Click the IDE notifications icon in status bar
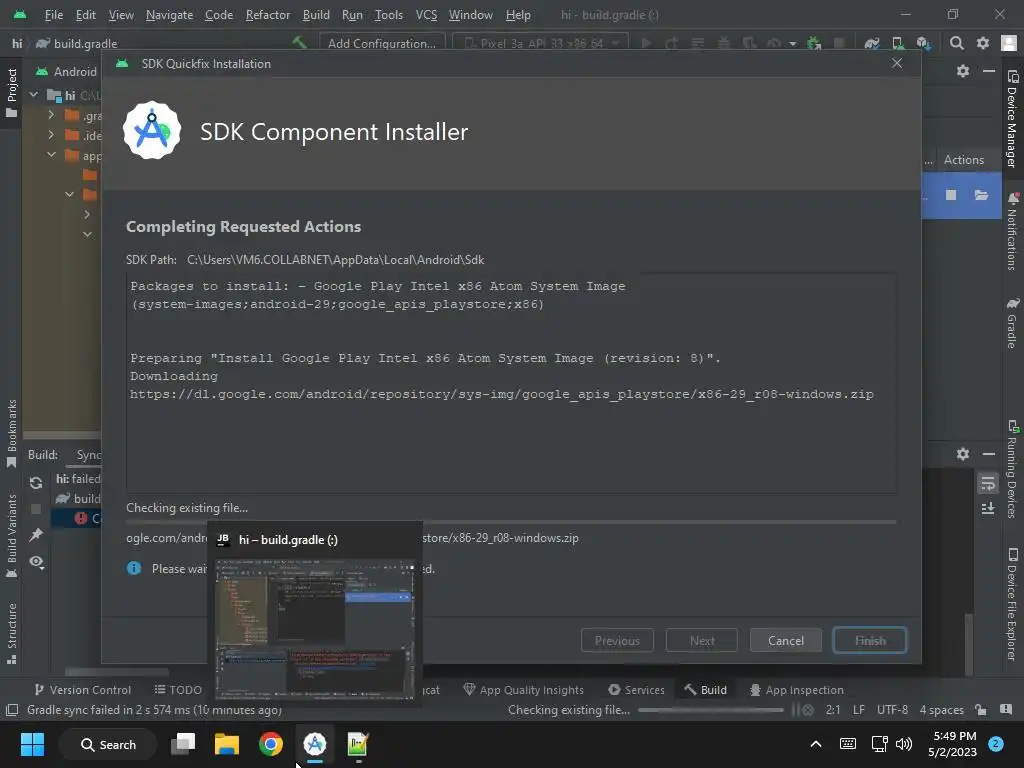The height and width of the screenshot is (768, 1024). tap(1006, 710)
